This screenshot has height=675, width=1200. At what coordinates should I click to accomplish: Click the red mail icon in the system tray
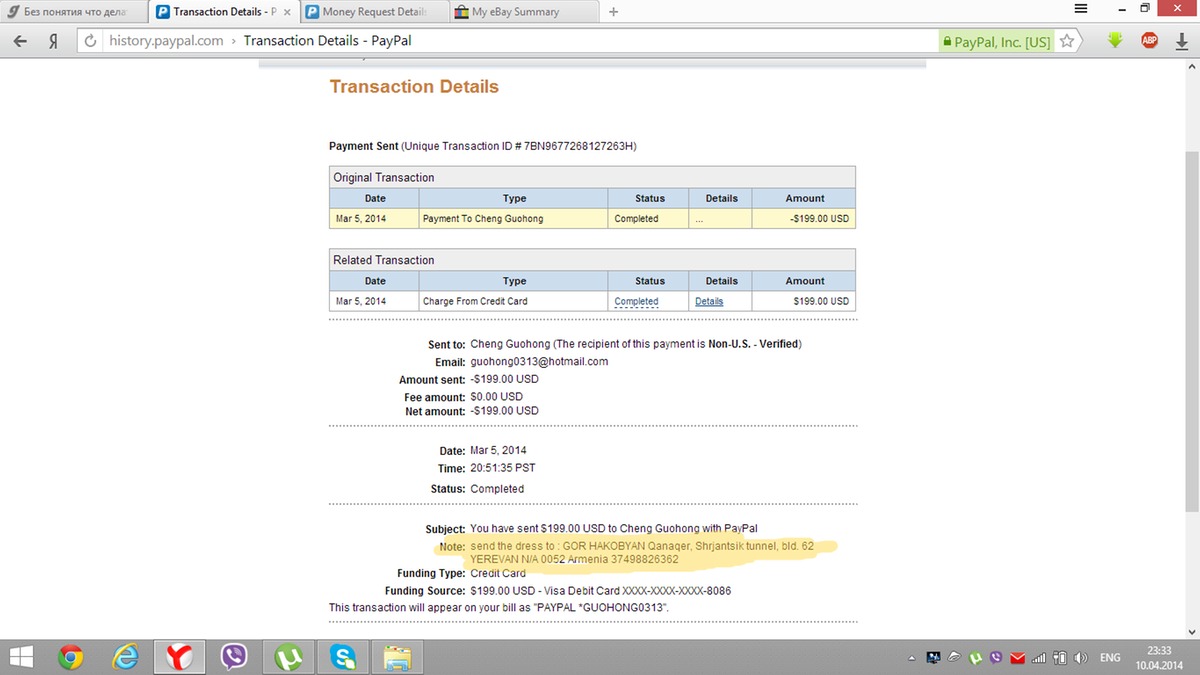click(x=1018, y=658)
